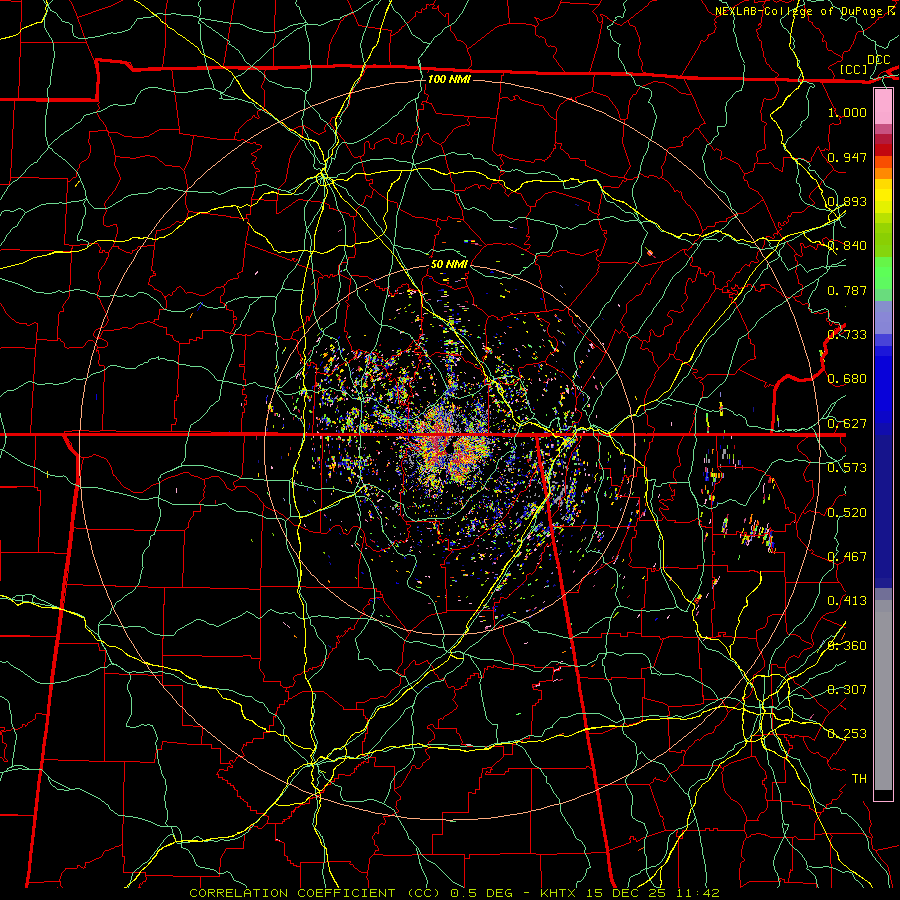Click the CORRELATION COEFFICIENT (CC) caption text
Viewport: 900px width, 900px height.
point(316,893)
